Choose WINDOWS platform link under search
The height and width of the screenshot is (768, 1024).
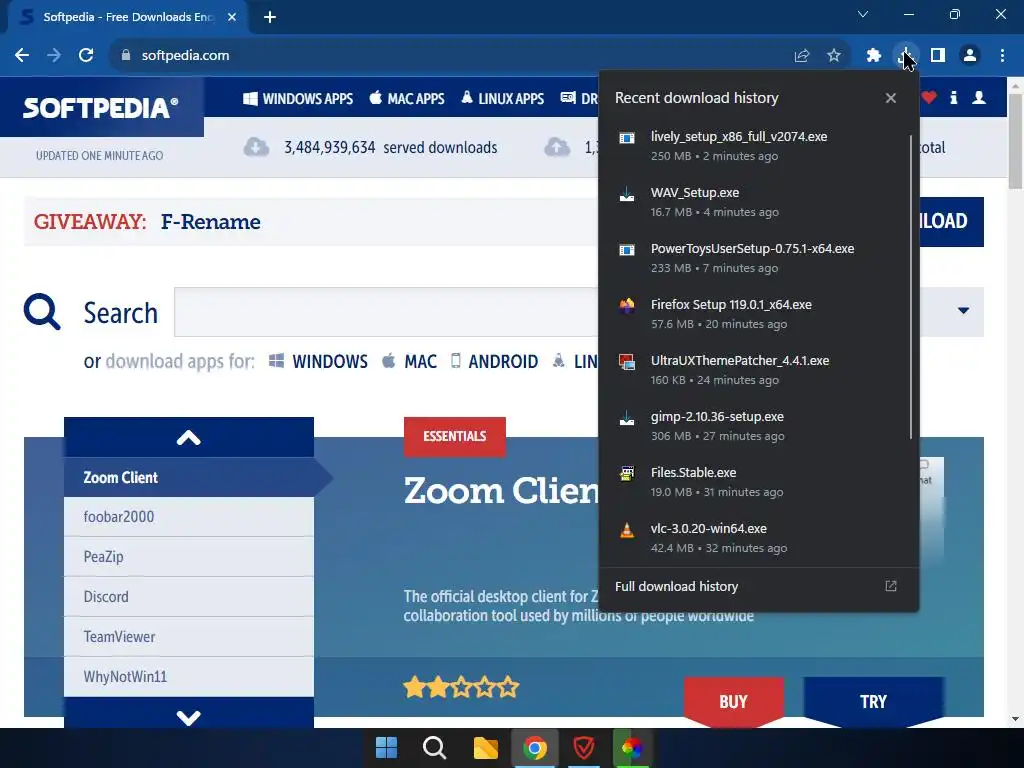click(318, 361)
